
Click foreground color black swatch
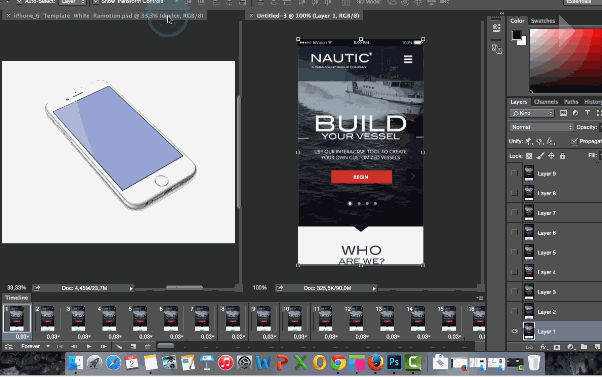516,35
